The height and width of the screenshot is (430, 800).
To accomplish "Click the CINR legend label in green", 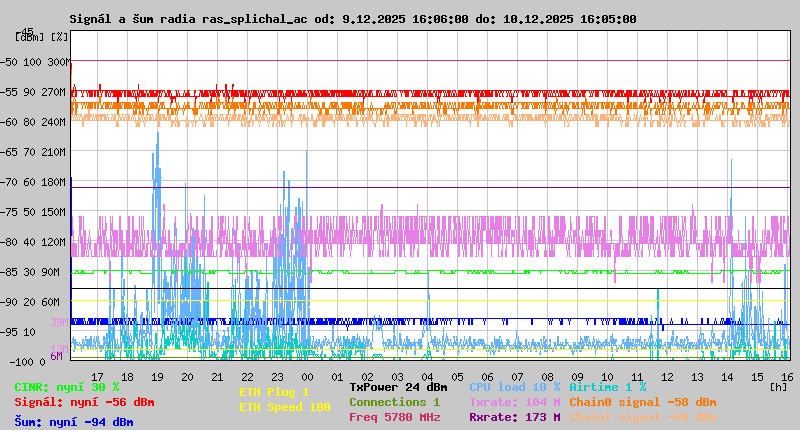I will tap(67, 387).
